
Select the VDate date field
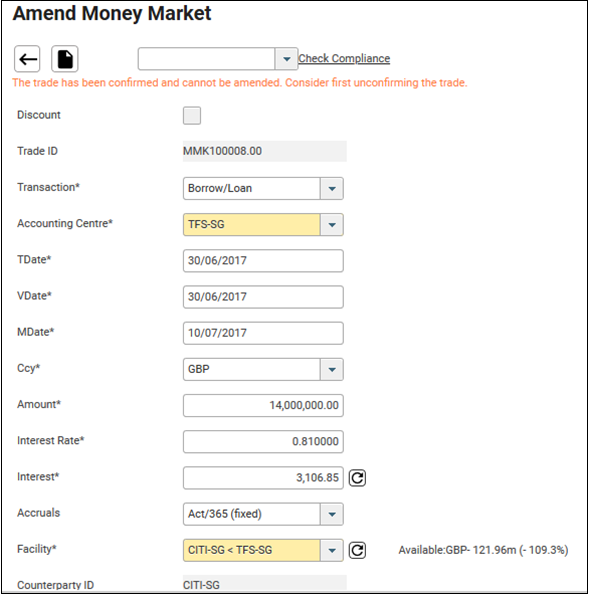pyautogui.click(x=263, y=297)
